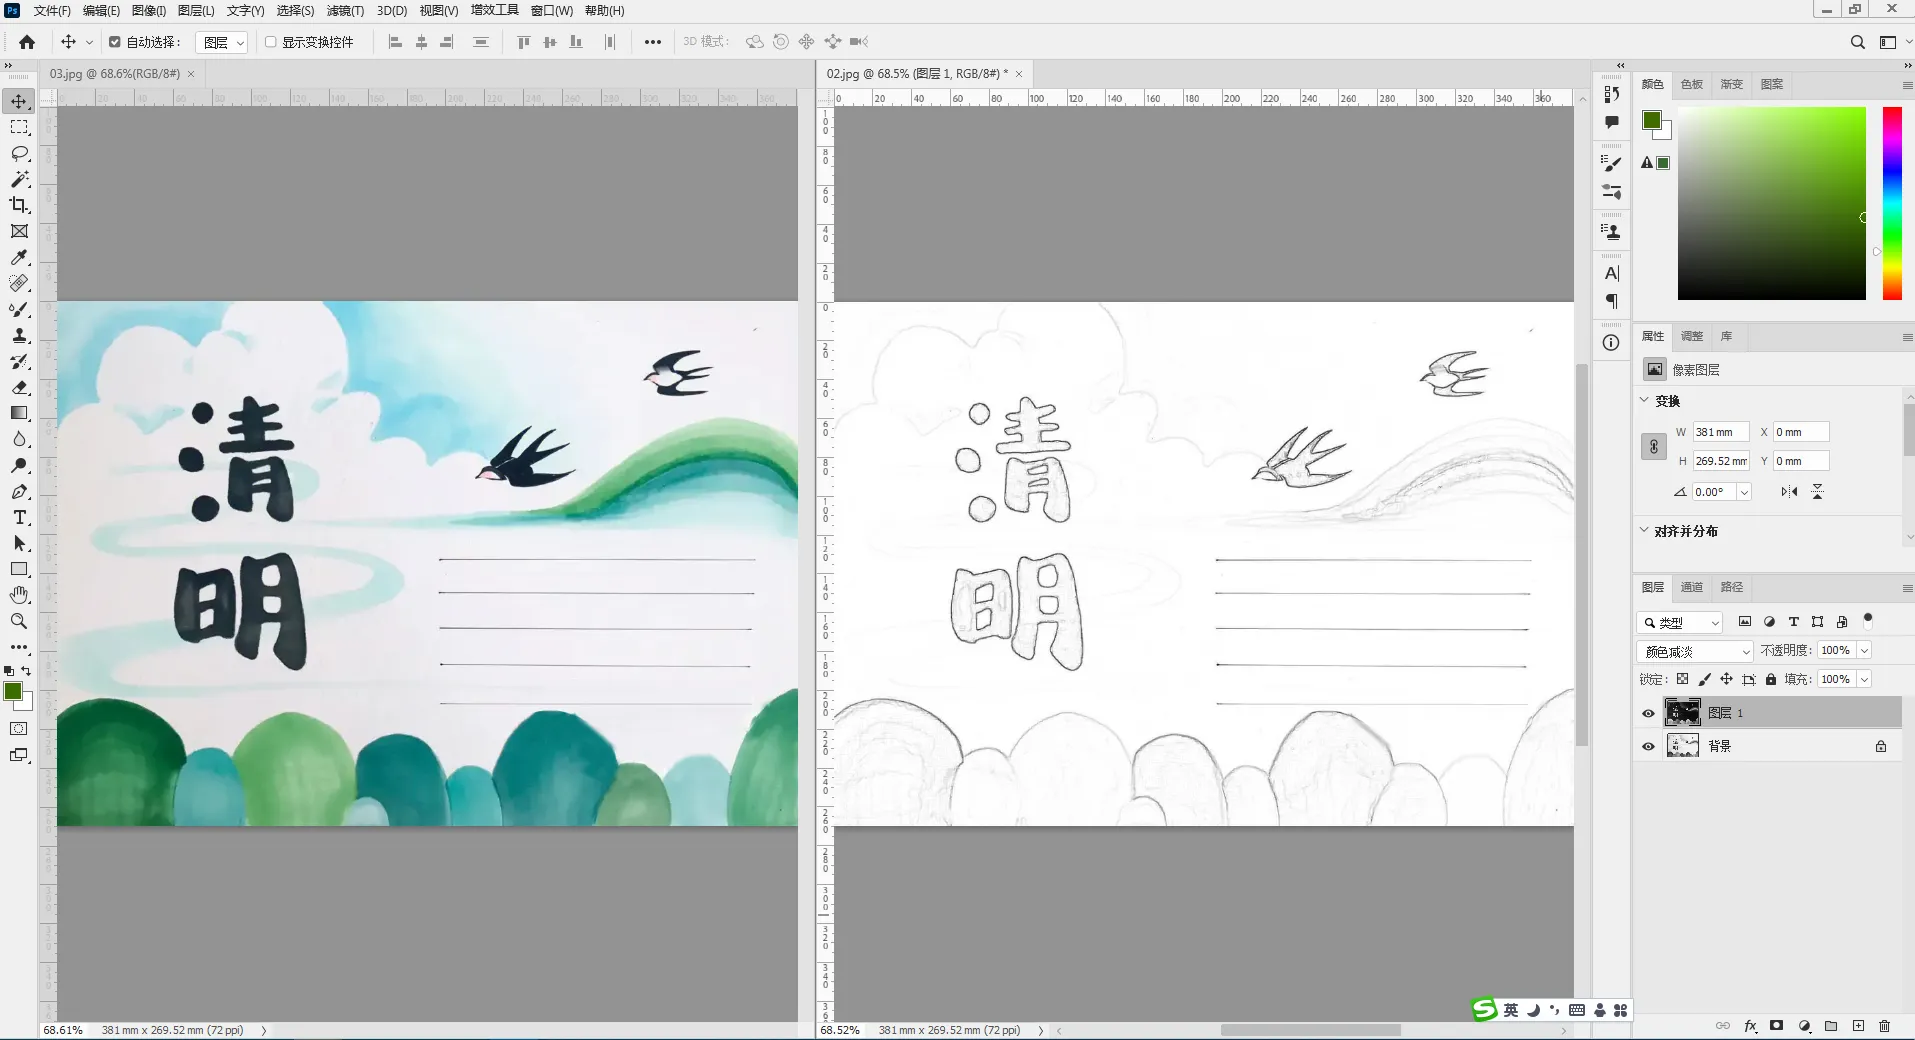Viewport: 1915px width, 1040px height.
Task: Pick the Eyedropper tool
Action: 19,257
